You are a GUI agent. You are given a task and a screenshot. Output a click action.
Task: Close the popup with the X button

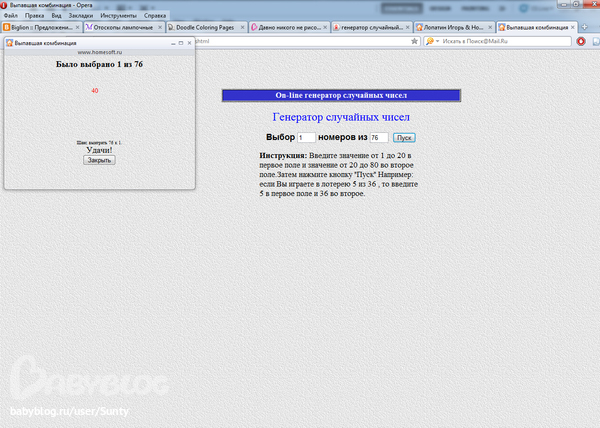190,44
